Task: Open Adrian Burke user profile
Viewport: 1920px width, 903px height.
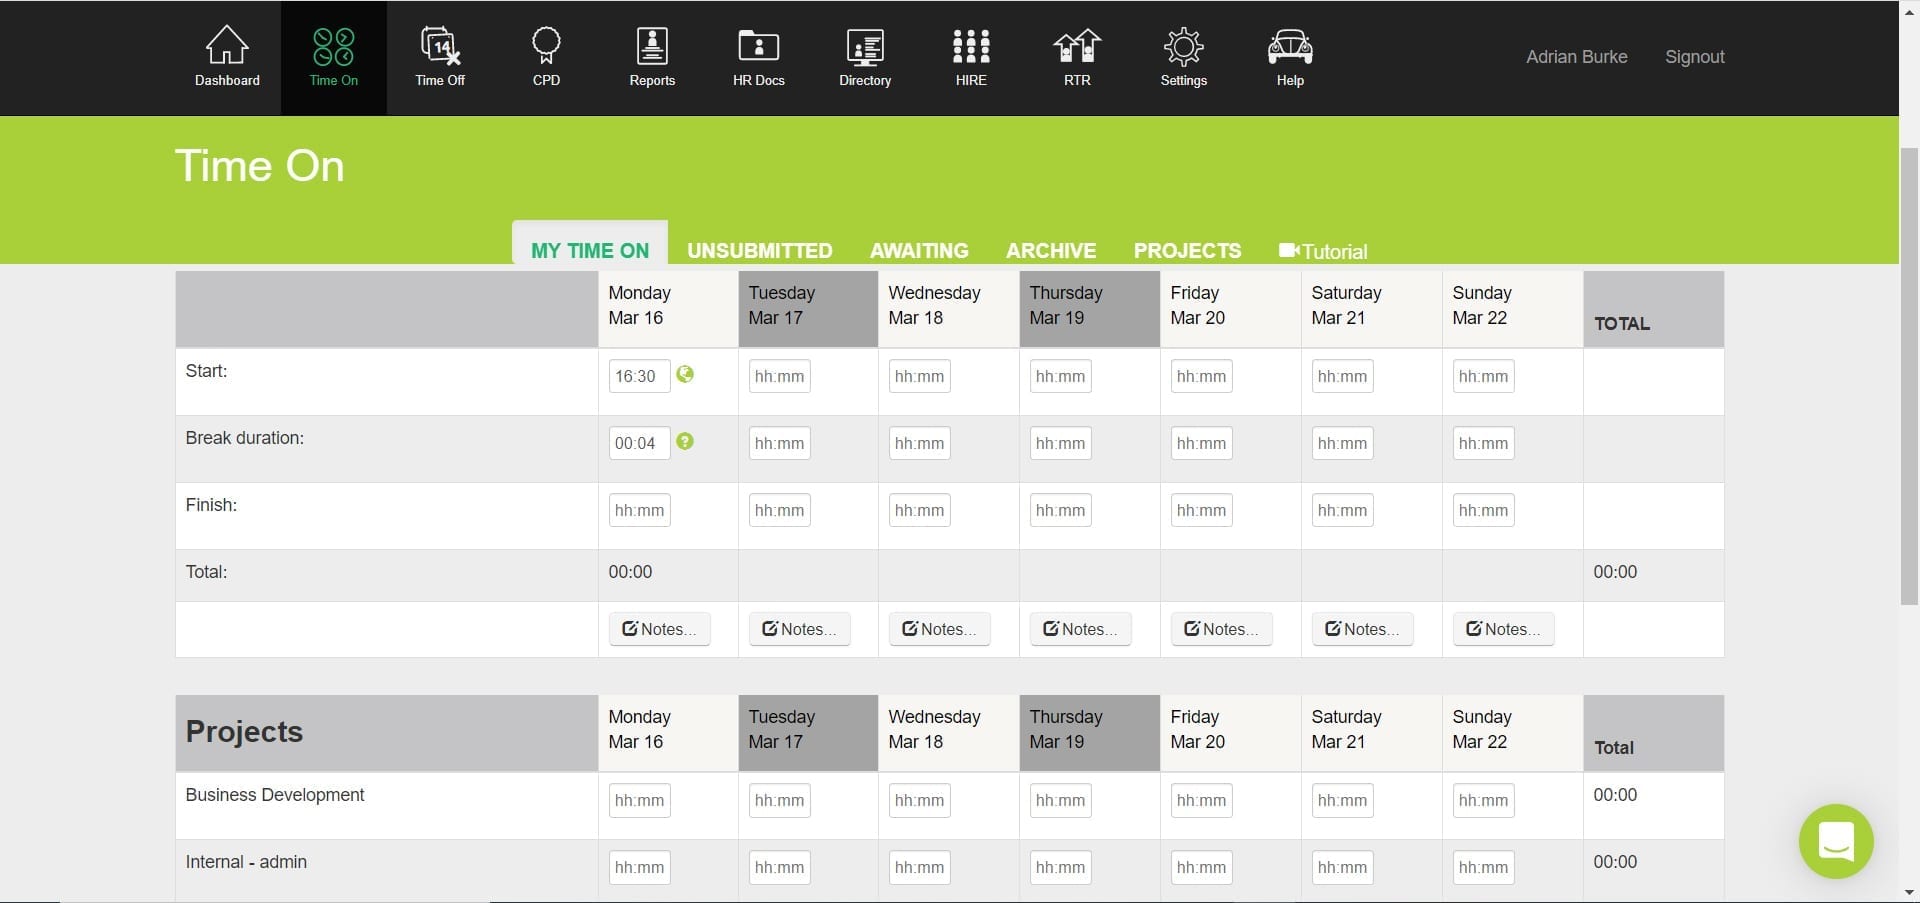Action: [x=1576, y=57]
